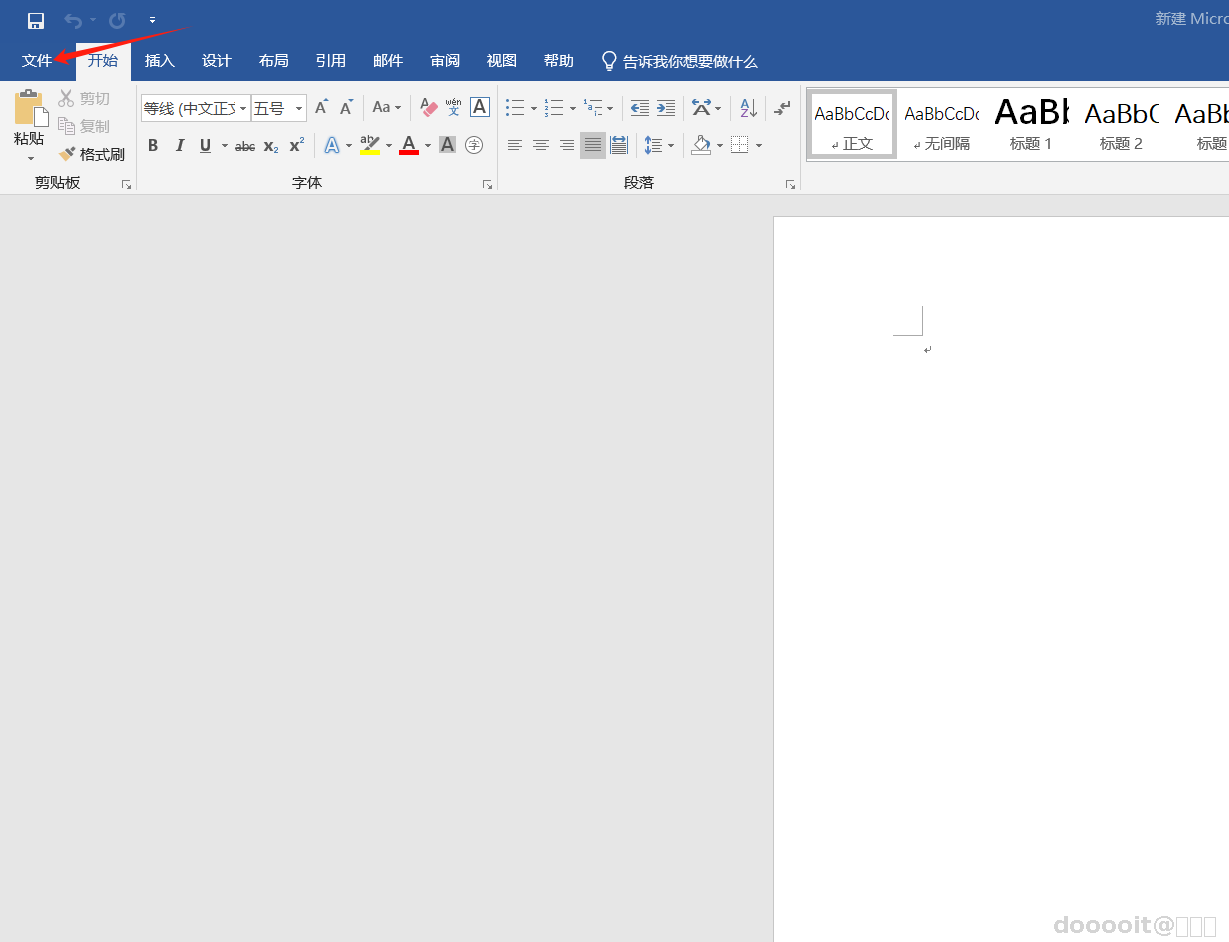Click the Format Painter (格式刷) button

[92, 154]
